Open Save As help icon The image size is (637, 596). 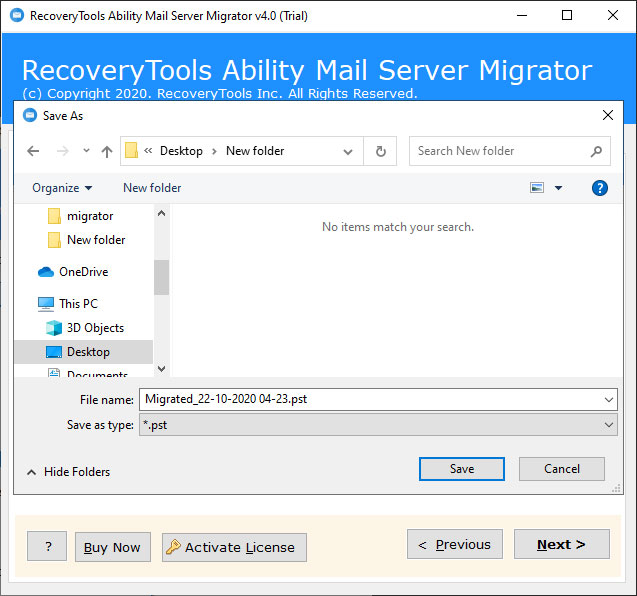point(600,188)
